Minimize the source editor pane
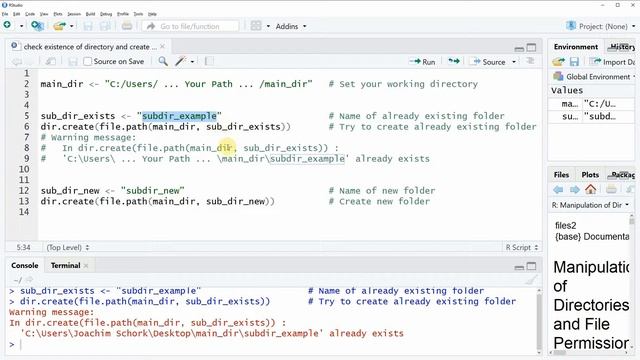The image size is (640, 360). tap(519, 49)
